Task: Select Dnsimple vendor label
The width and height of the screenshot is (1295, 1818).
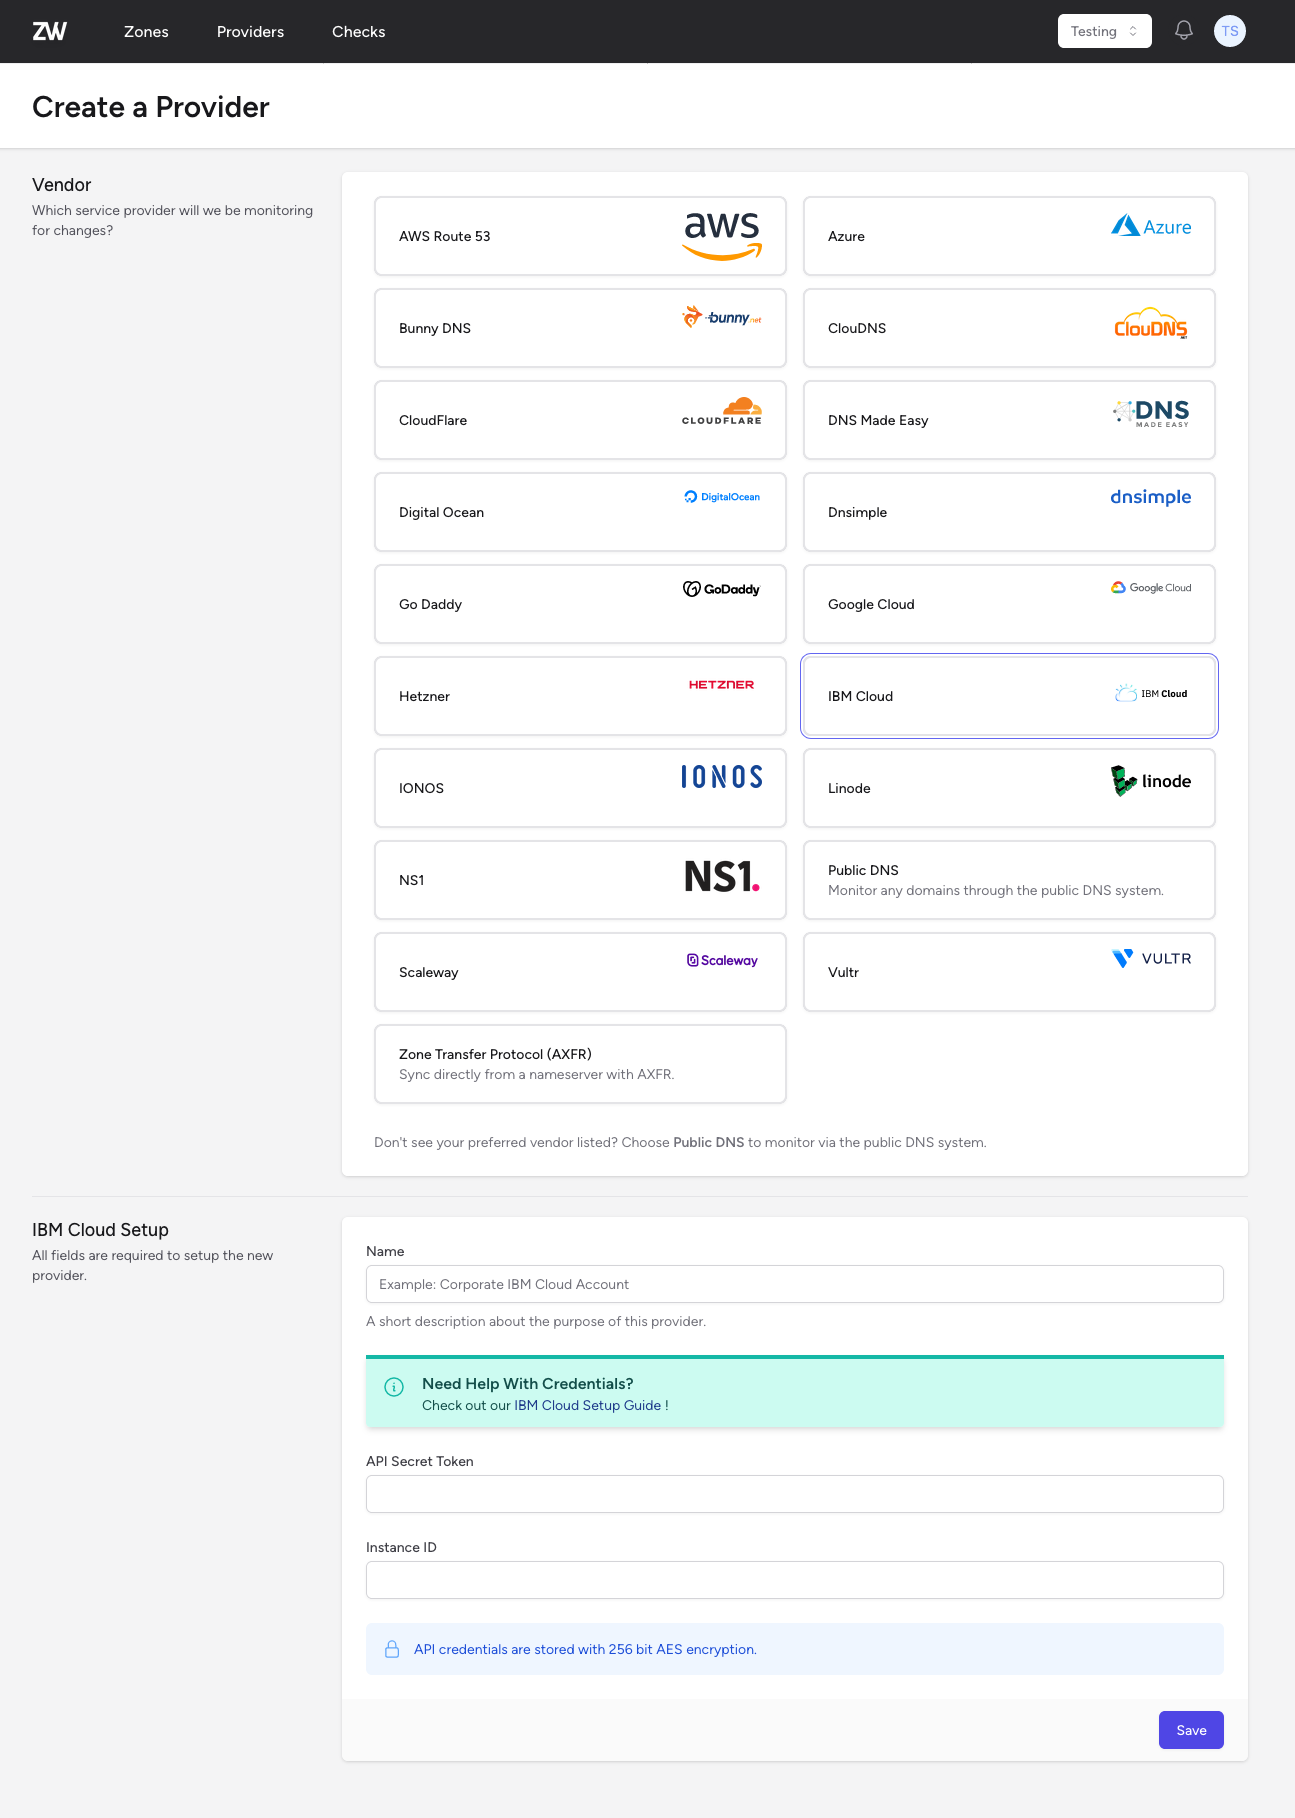Action: coord(857,512)
